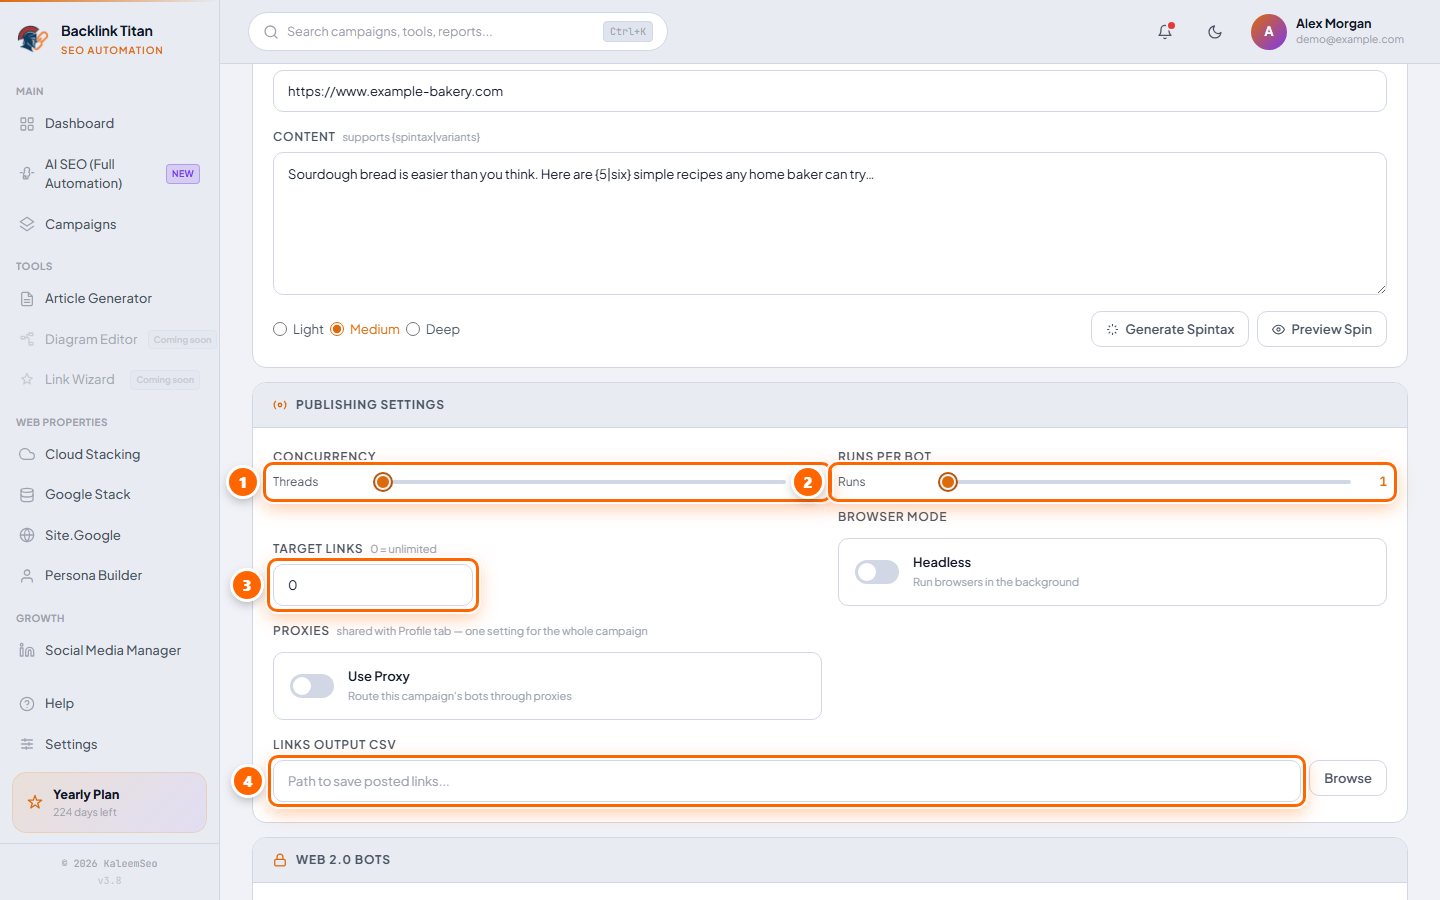
Task: Click the Threads concurrency slider handle
Action: tap(383, 483)
